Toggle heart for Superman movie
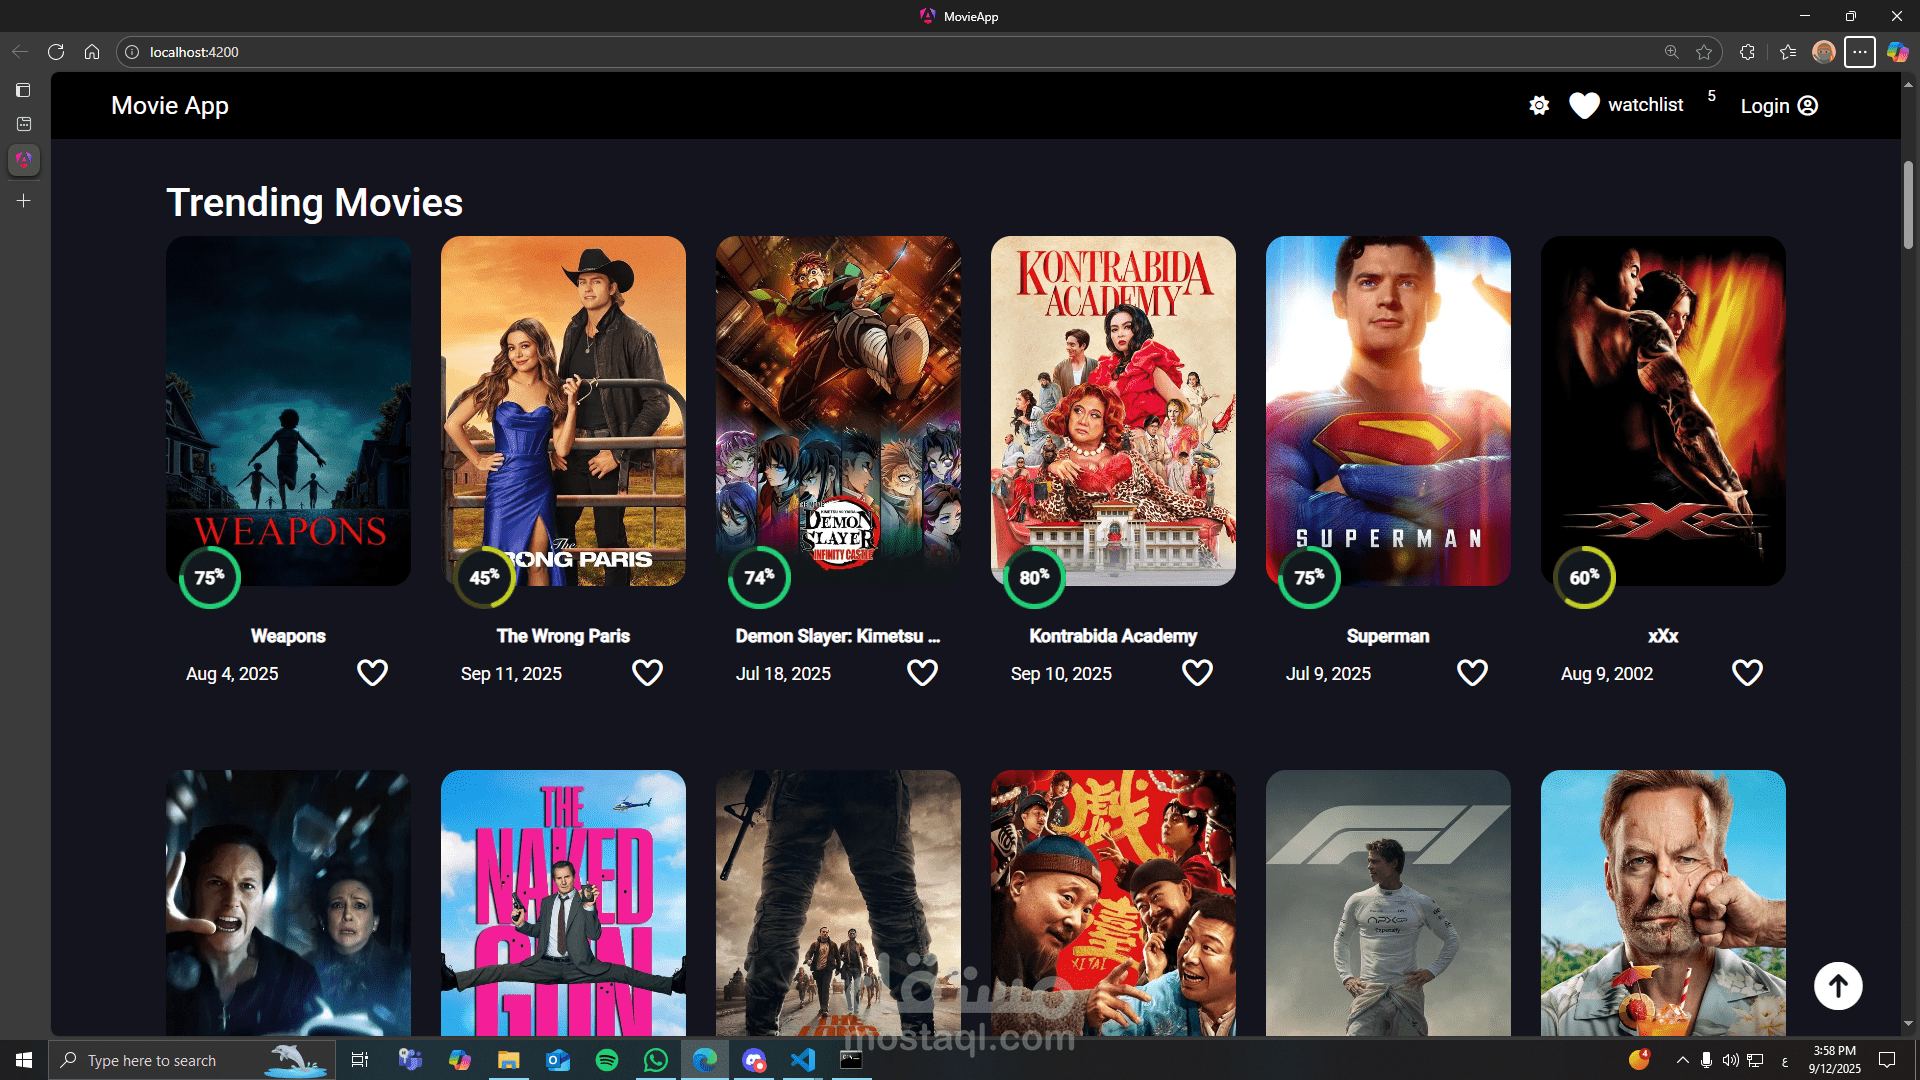This screenshot has height=1080, width=1920. [1472, 673]
